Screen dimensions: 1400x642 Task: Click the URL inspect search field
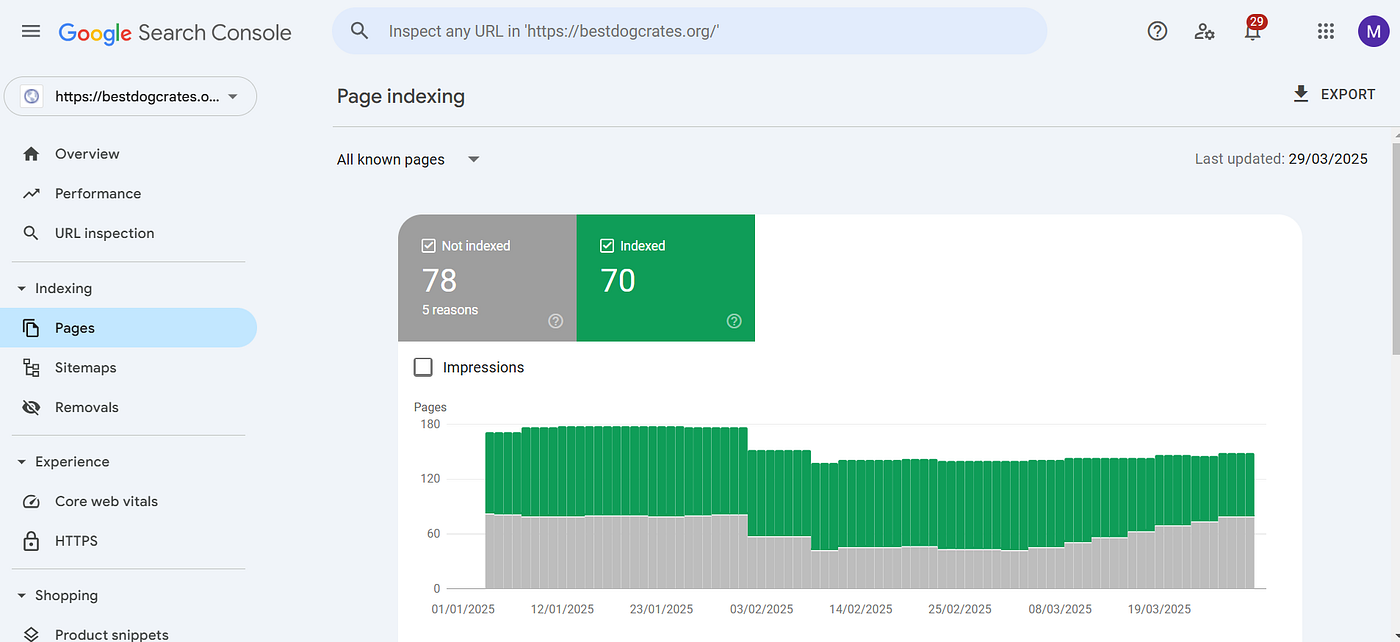tap(689, 31)
